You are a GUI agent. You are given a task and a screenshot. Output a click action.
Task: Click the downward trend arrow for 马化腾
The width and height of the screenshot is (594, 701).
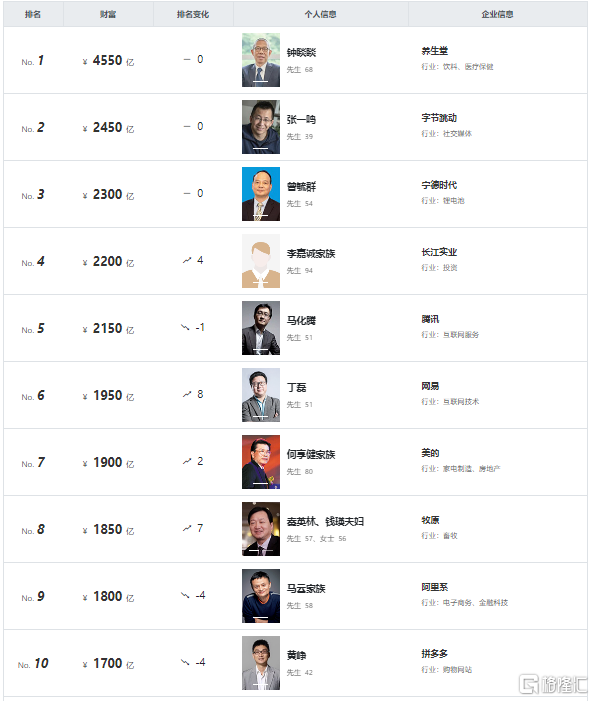pyautogui.click(x=185, y=327)
